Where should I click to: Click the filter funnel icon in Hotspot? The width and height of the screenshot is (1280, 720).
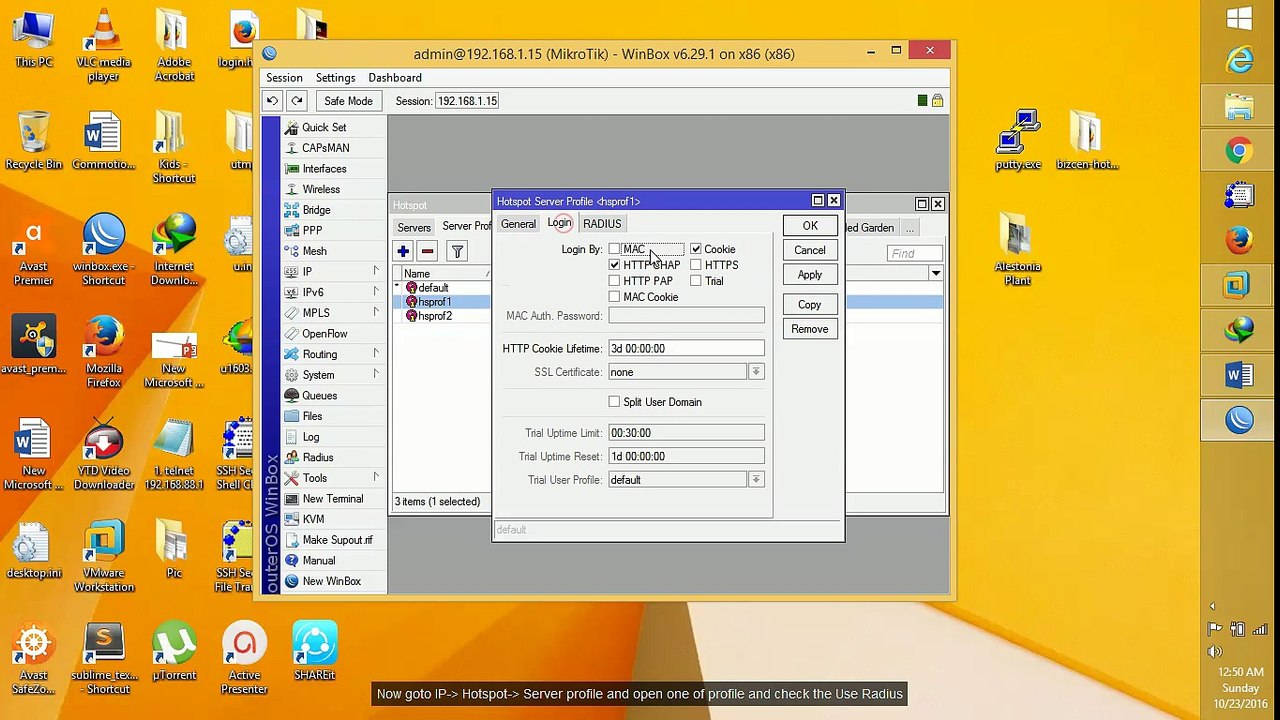[x=457, y=252]
